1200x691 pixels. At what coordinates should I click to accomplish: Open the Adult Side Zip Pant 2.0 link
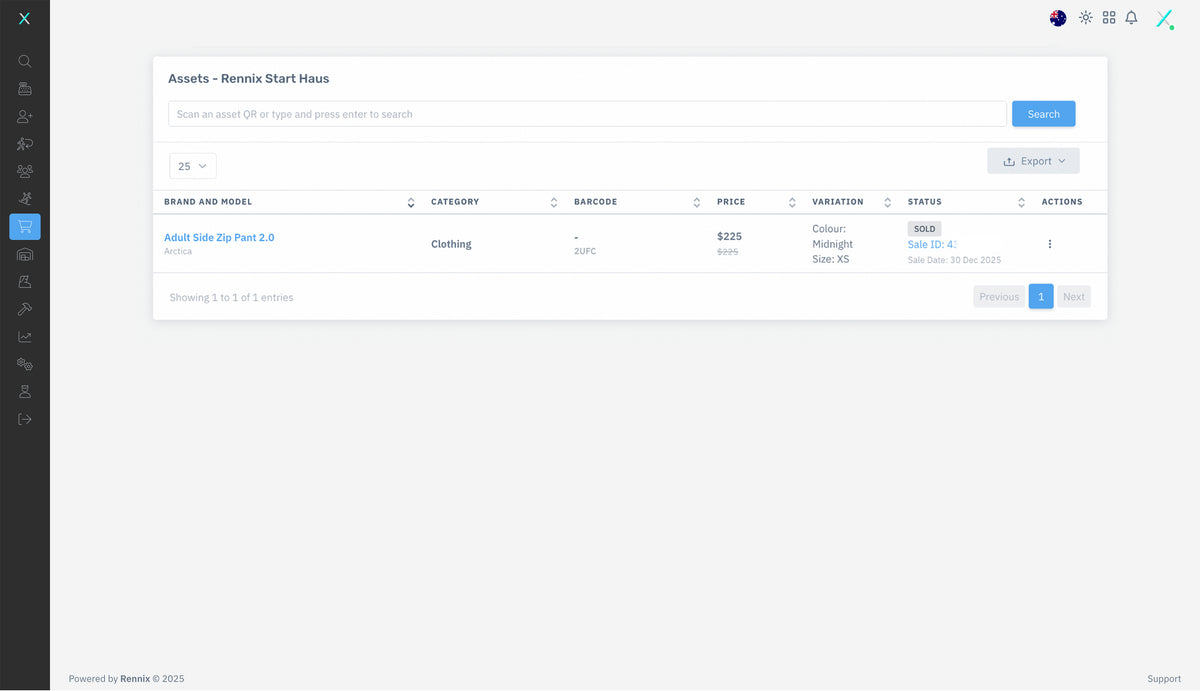pos(219,238)
